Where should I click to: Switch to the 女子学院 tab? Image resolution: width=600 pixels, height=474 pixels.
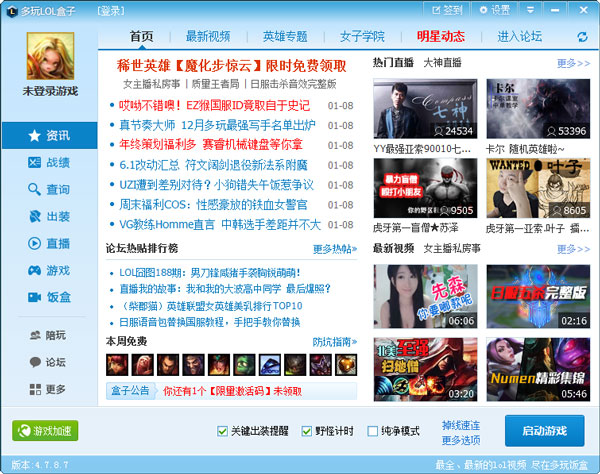coord(362,36)
